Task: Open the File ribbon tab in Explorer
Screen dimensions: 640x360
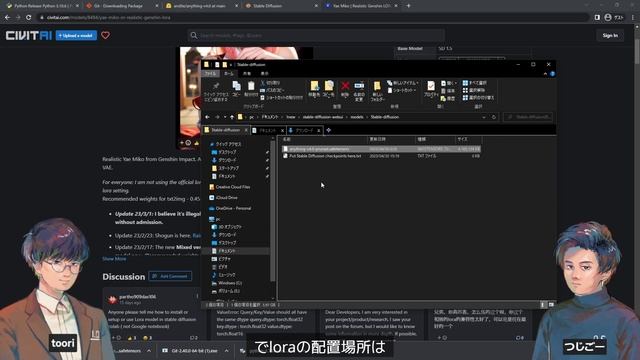Action: [x=211, y=73]
